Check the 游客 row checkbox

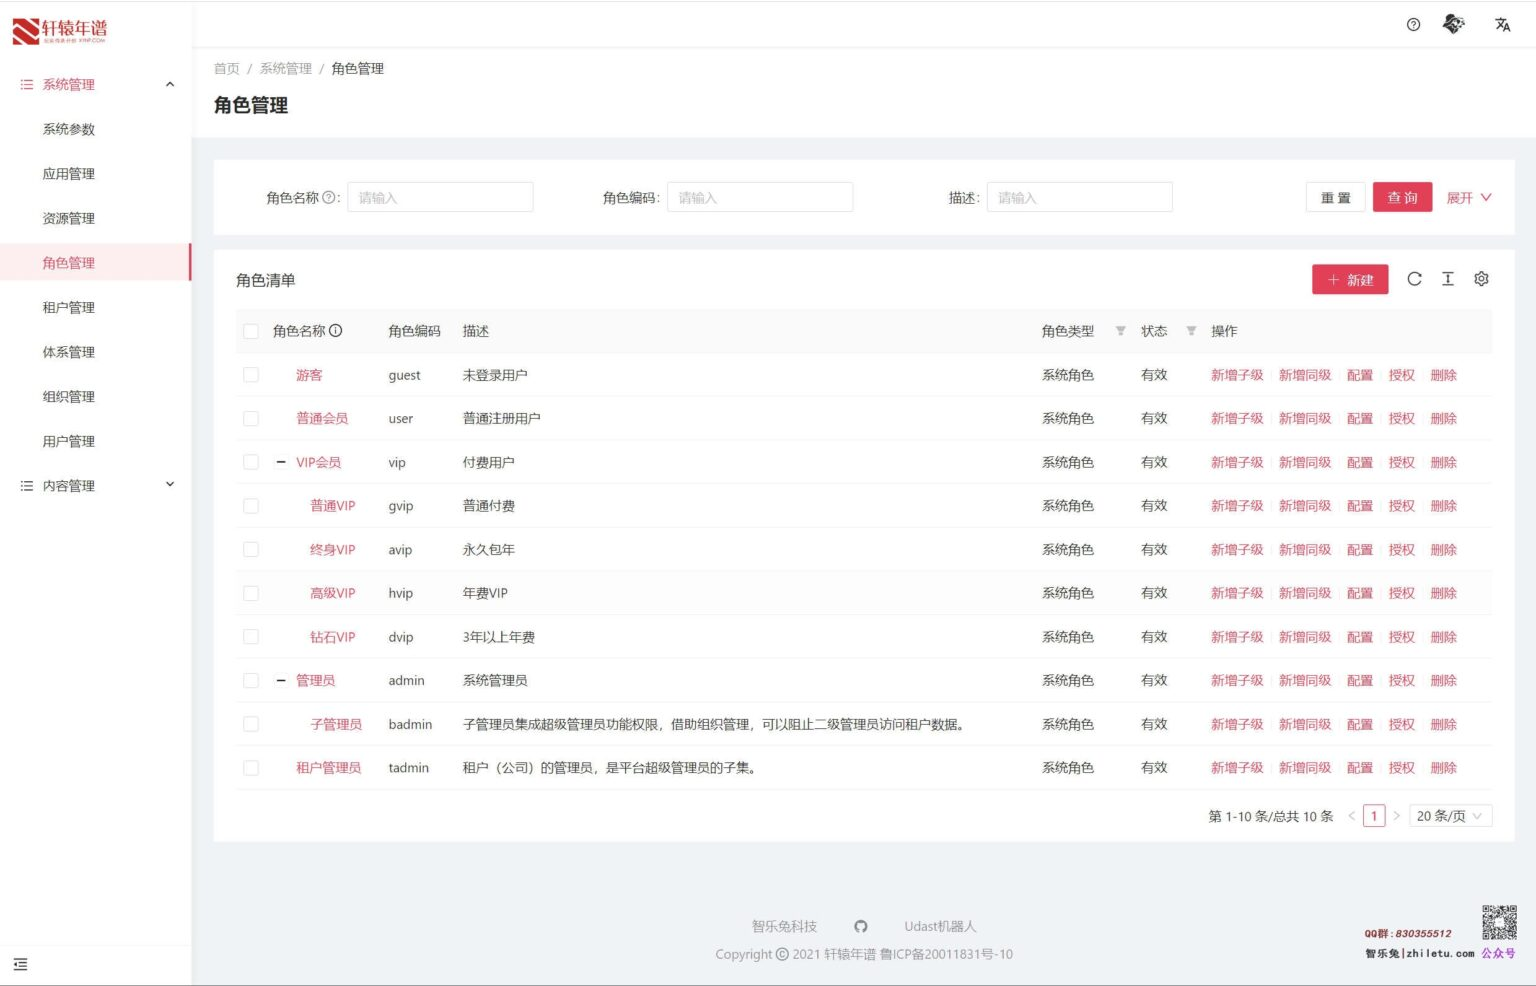click(x=251, y=375)
